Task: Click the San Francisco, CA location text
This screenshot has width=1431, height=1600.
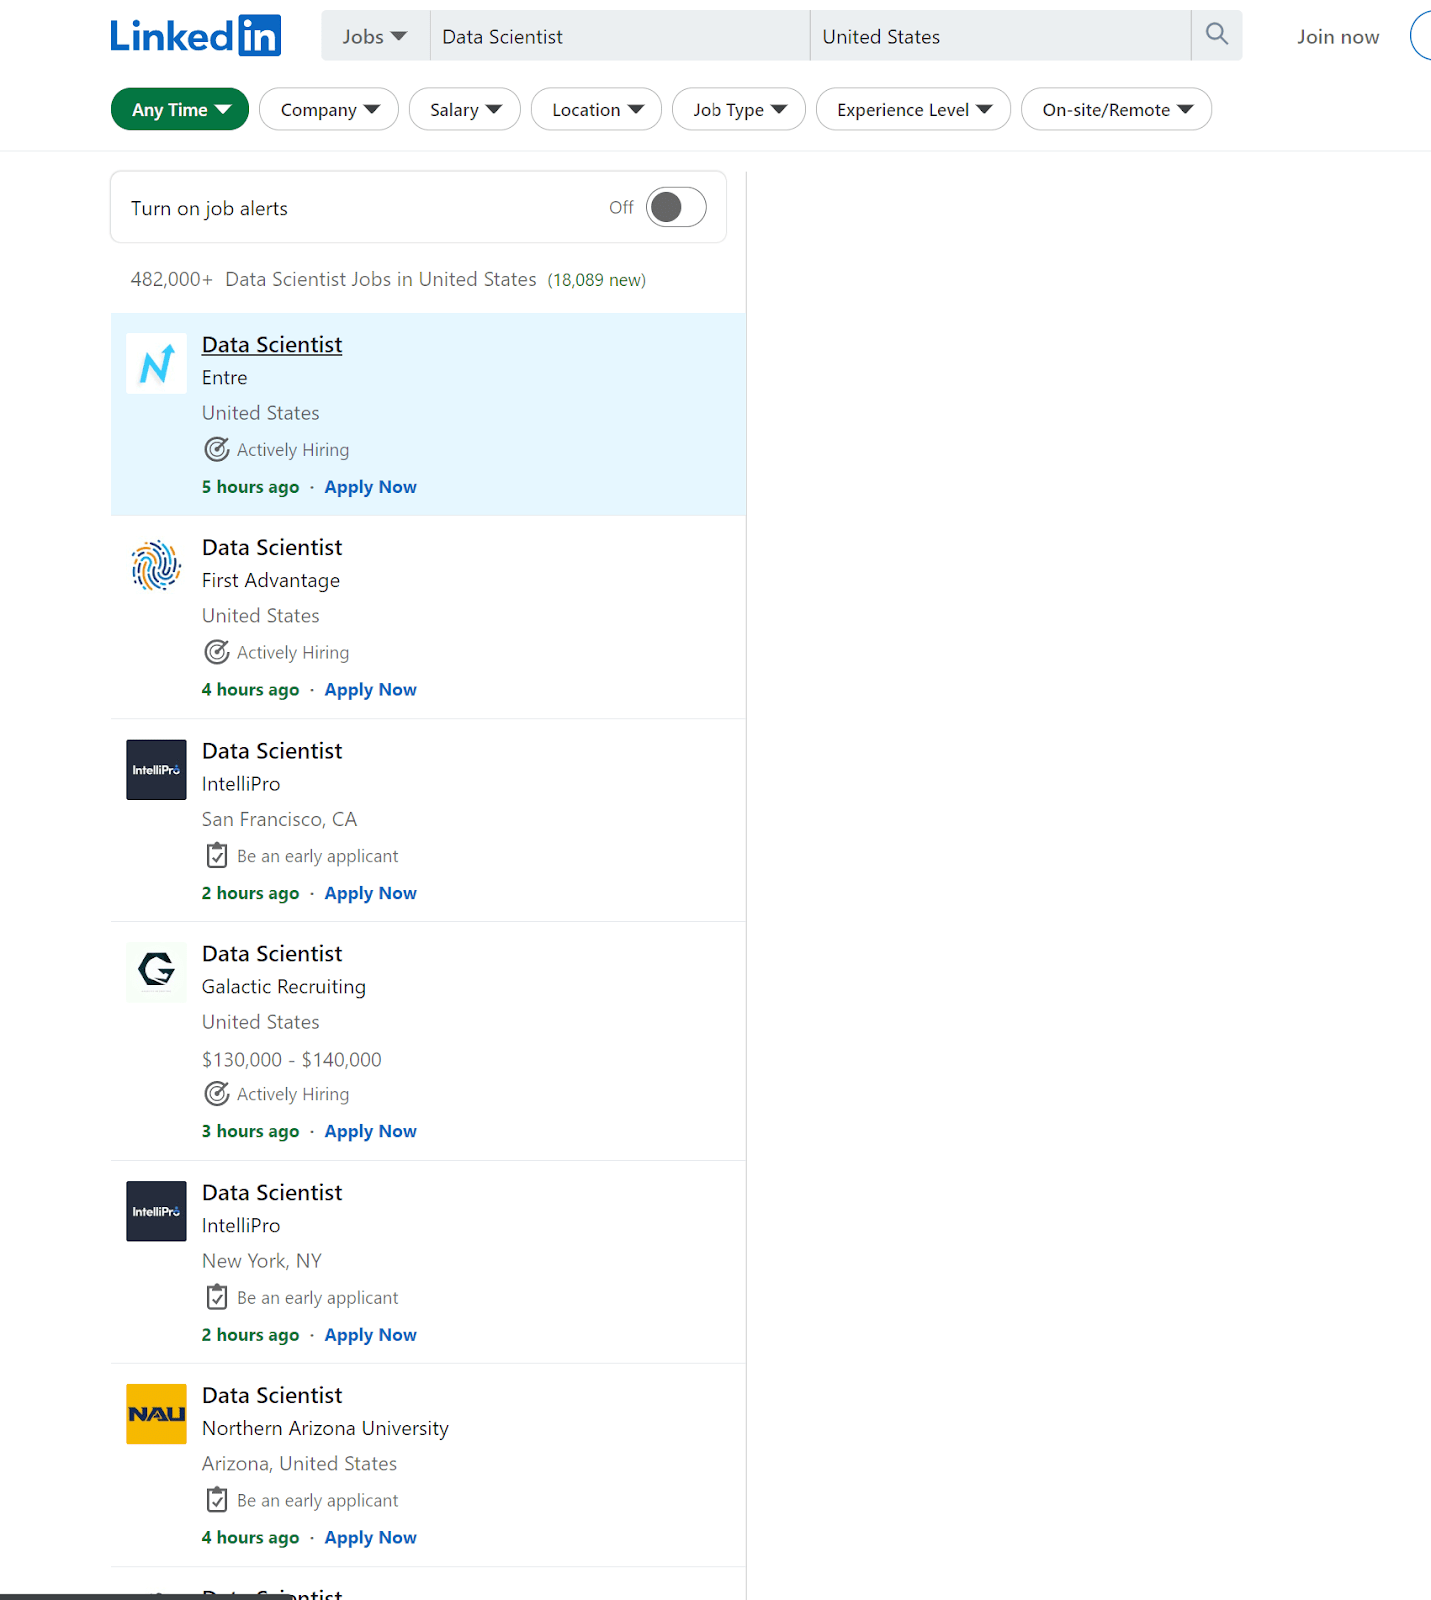Action: [x=279, y=820]
